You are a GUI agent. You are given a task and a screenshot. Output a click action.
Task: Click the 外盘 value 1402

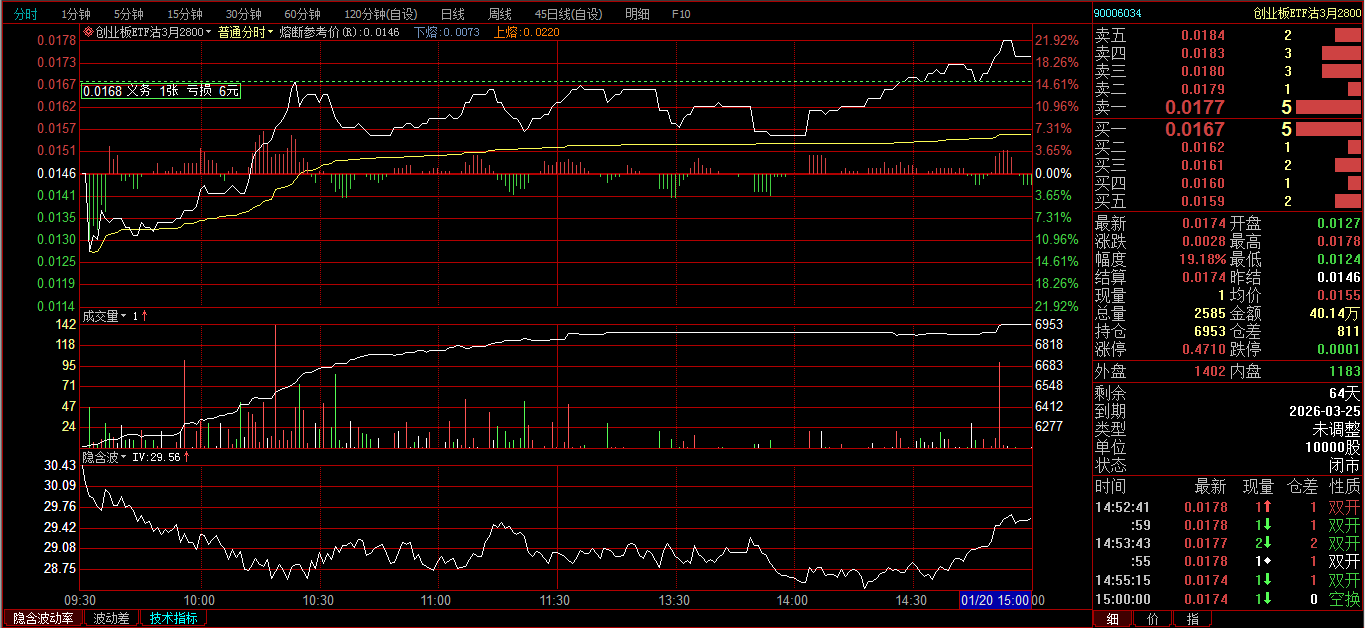click(1209, 371)
